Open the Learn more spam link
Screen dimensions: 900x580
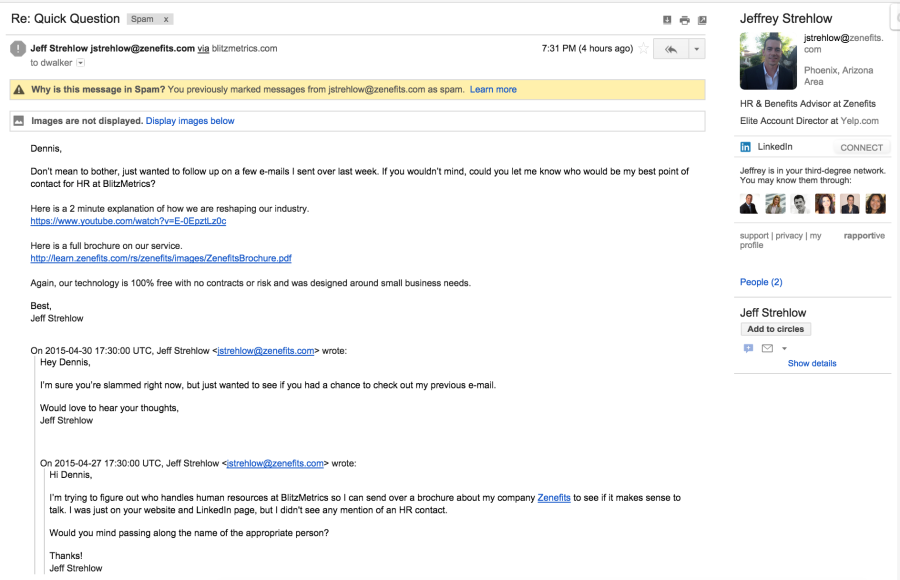pyautogui.click(x=493, y=89)
